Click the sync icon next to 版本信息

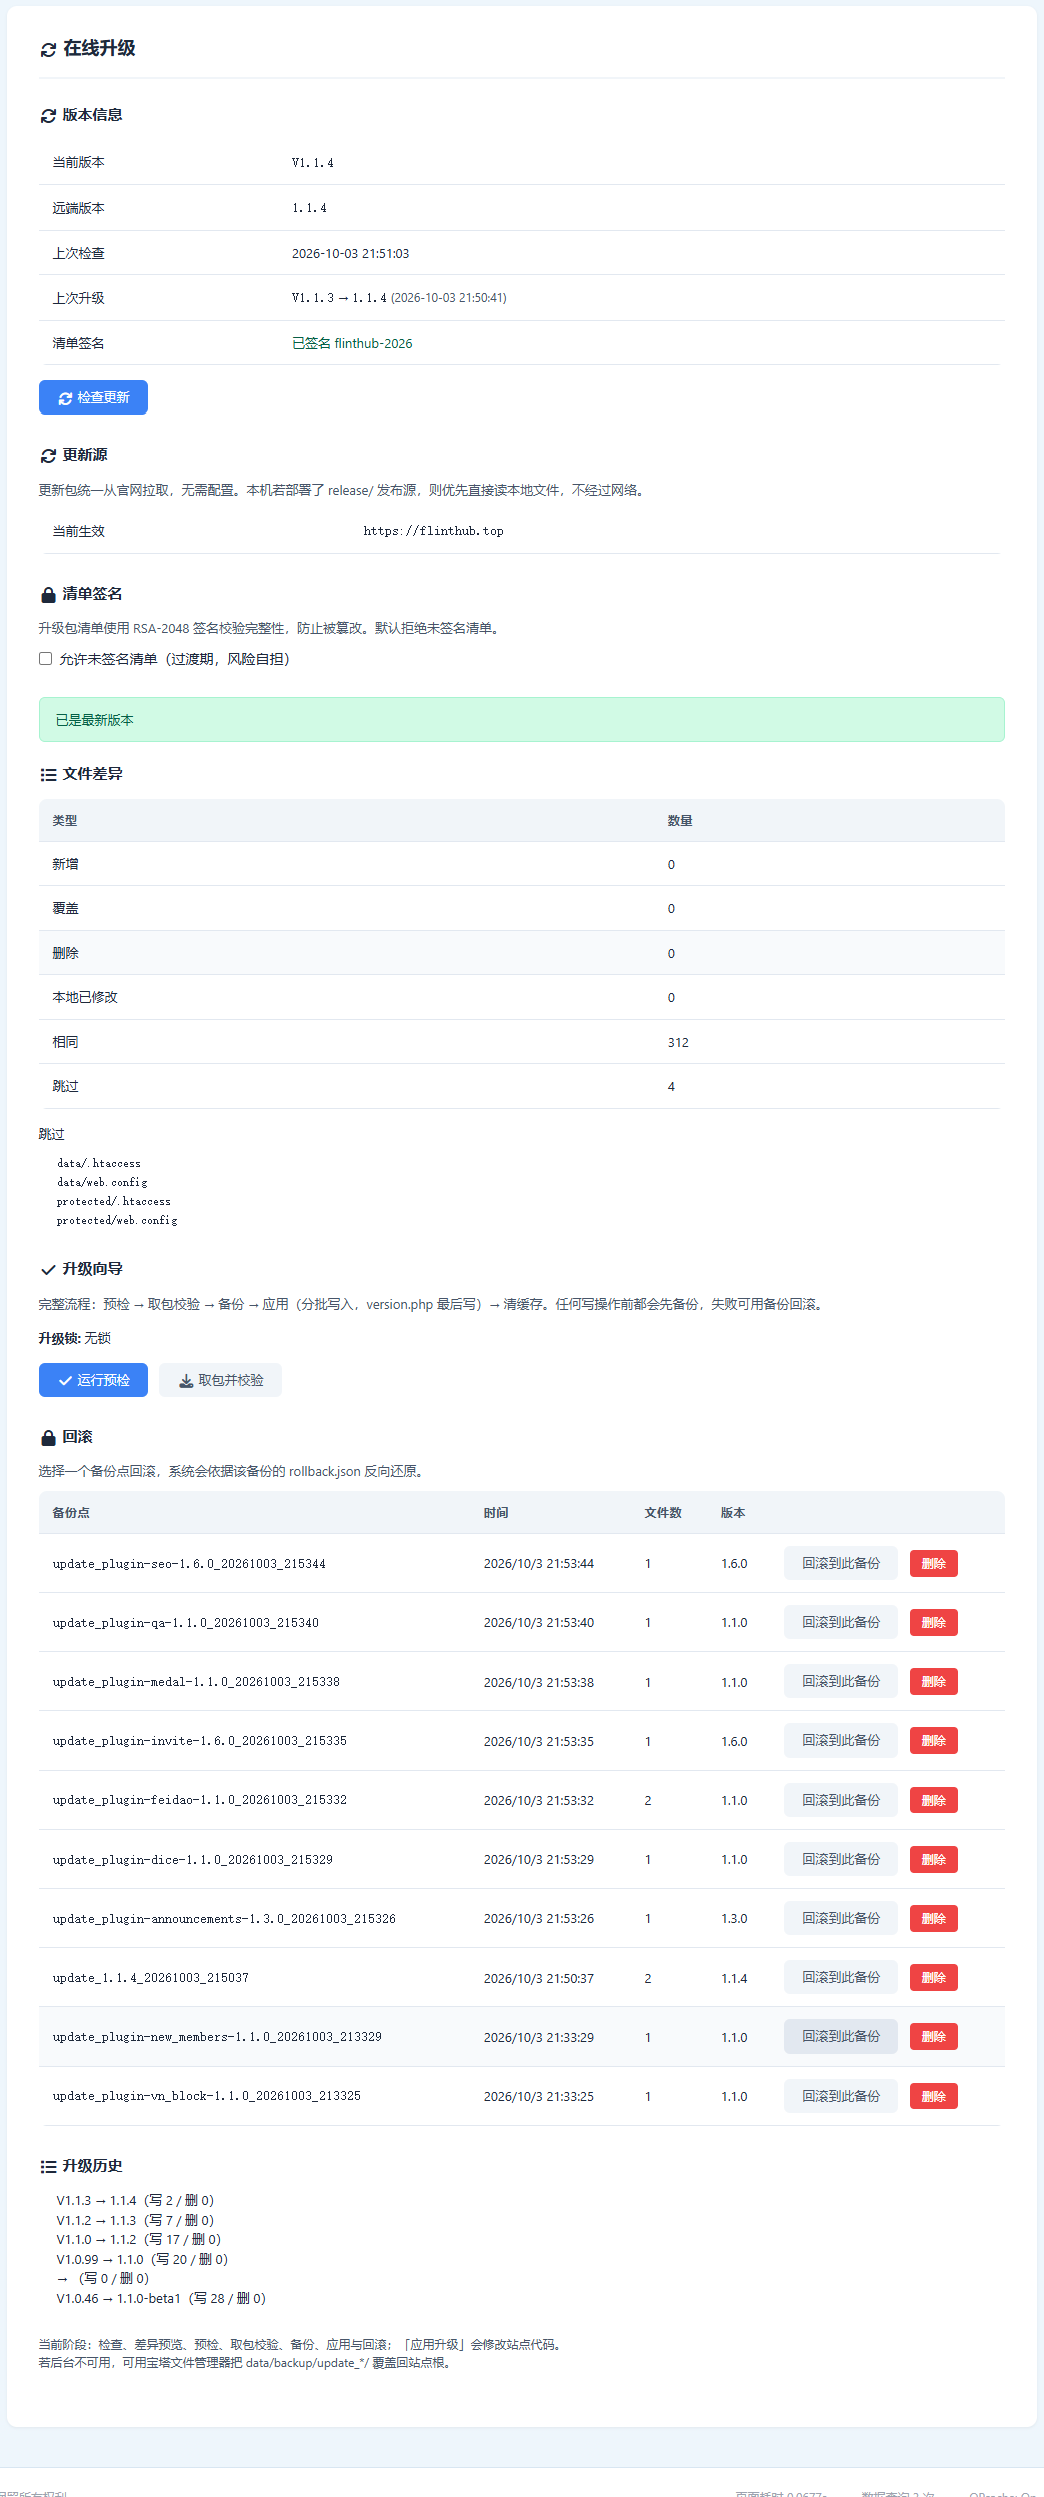(x=48, y=116)
